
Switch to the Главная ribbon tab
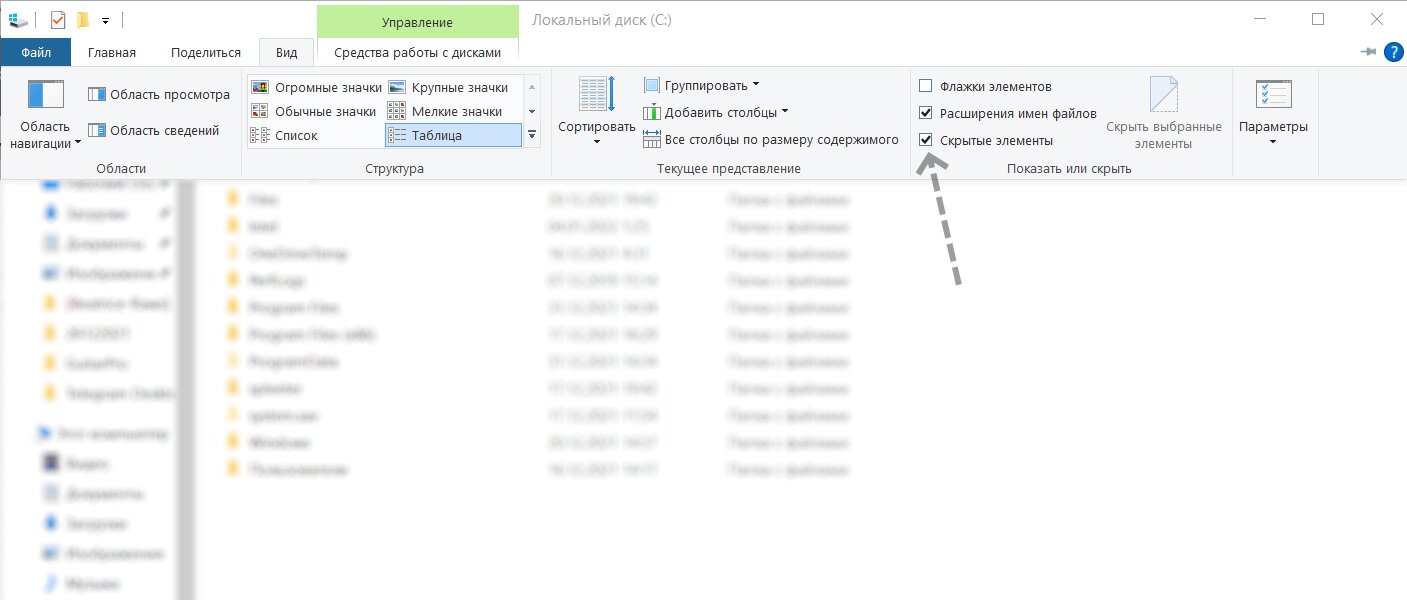coord(112,53)
